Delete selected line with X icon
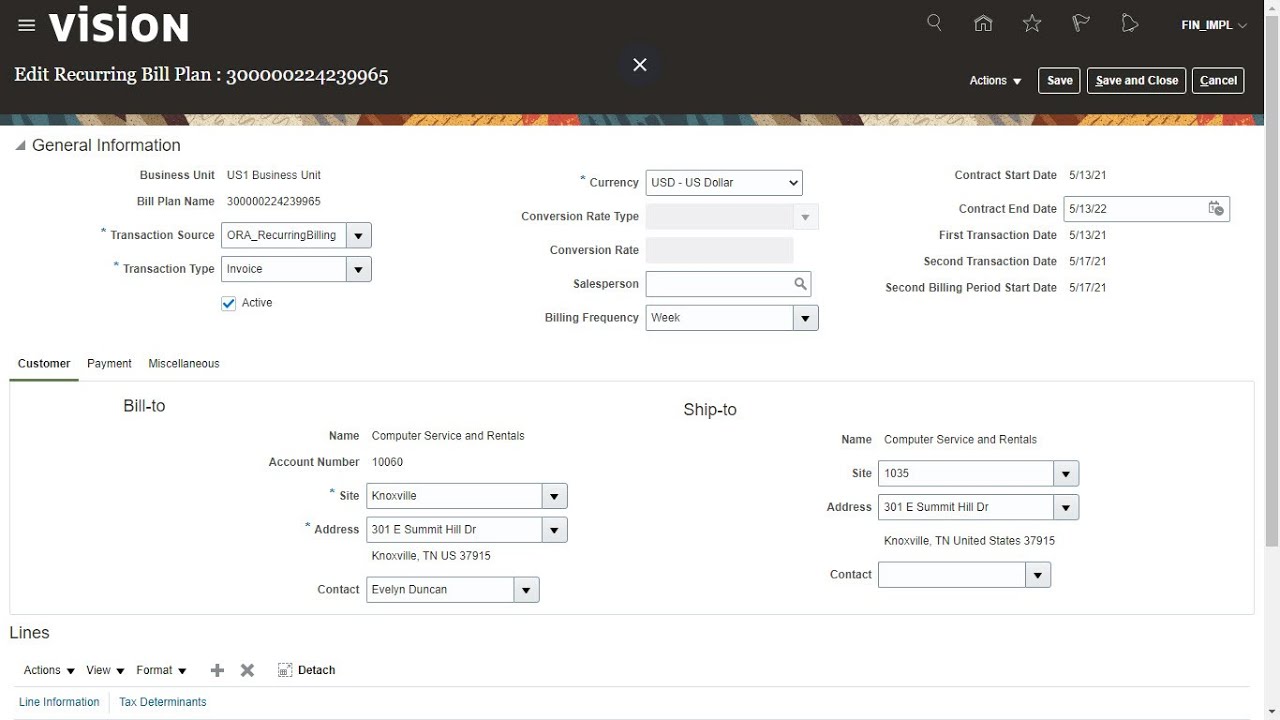The width and height of the screenshot is (1280, 720). click(x=247, y=670)
